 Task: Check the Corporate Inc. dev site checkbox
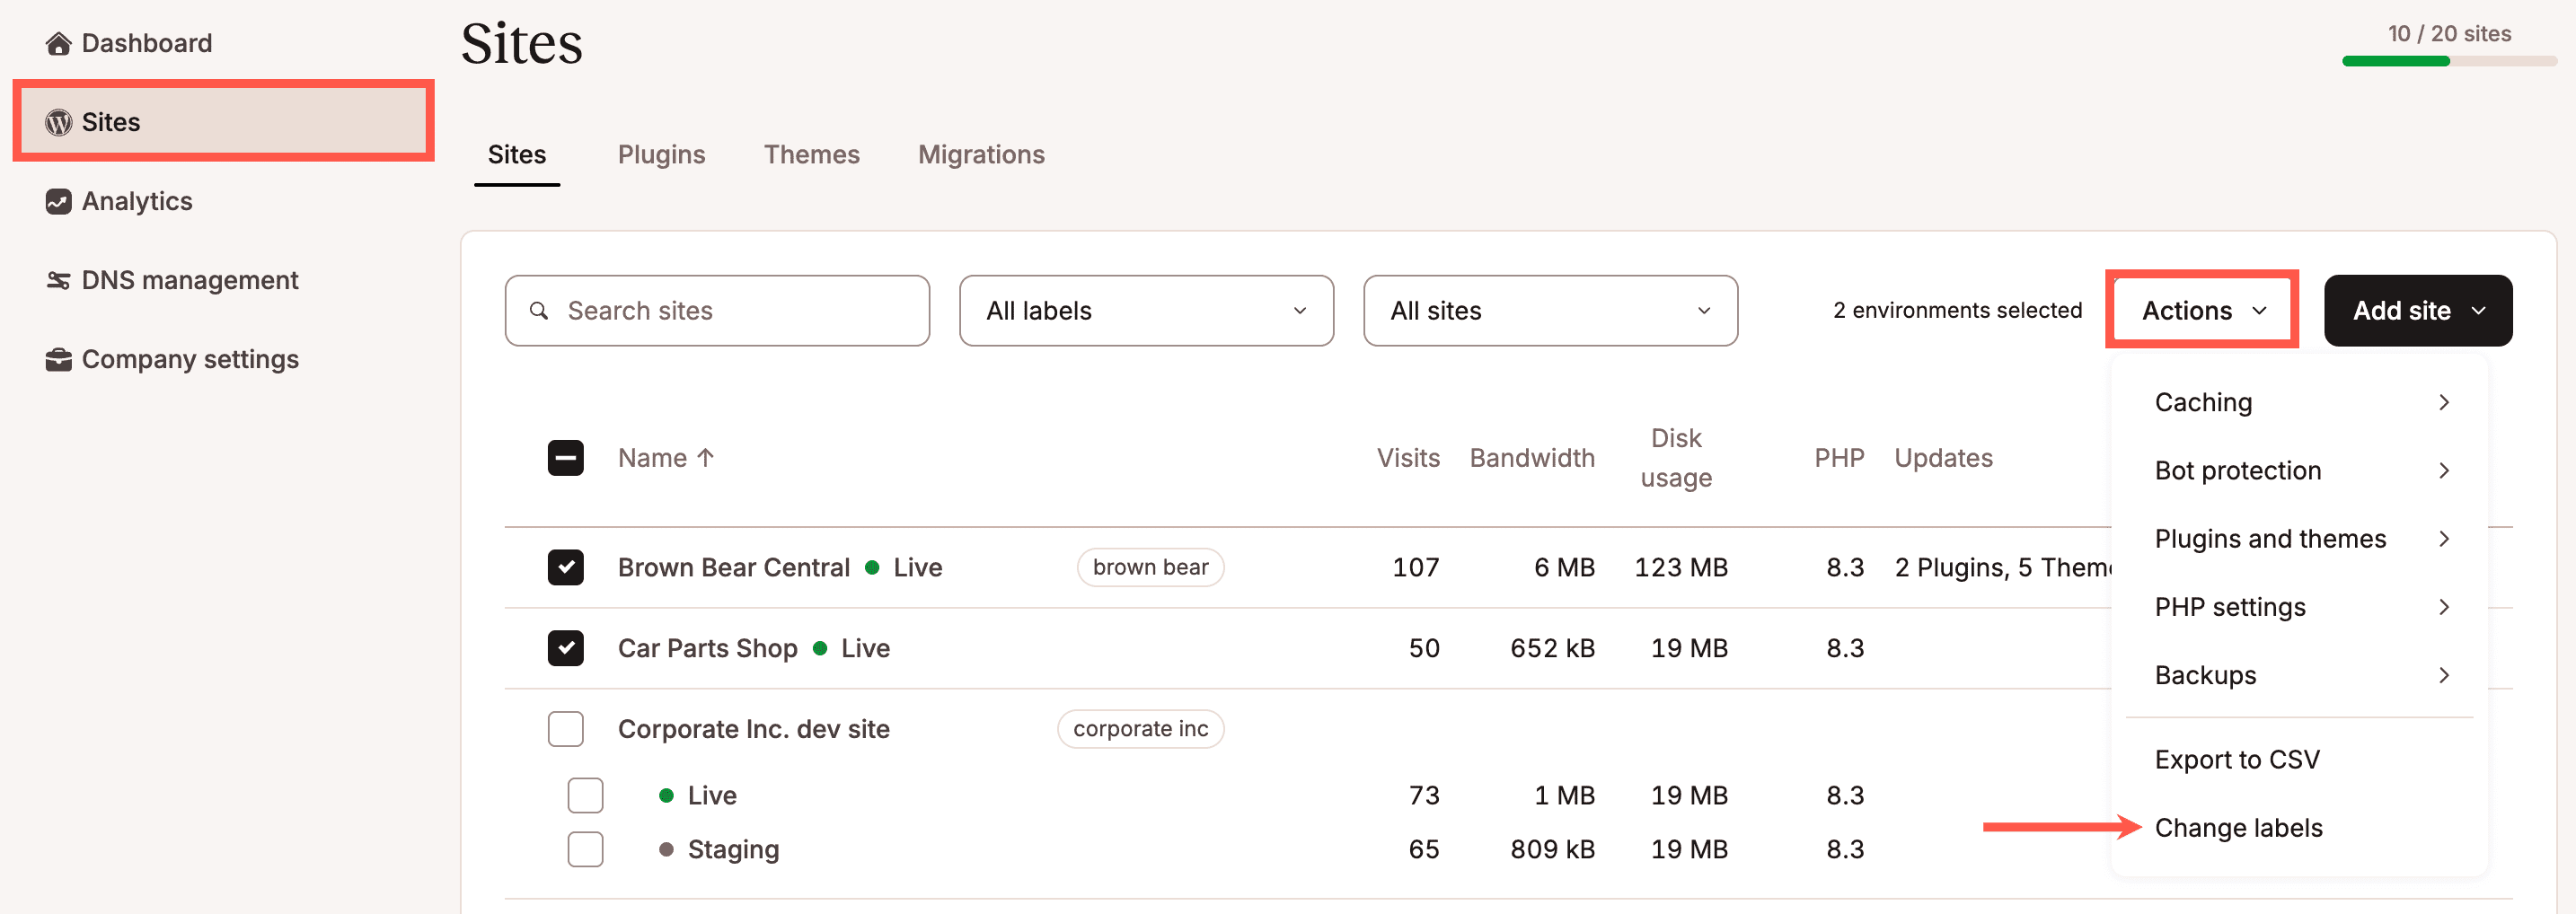coord(566,729)
